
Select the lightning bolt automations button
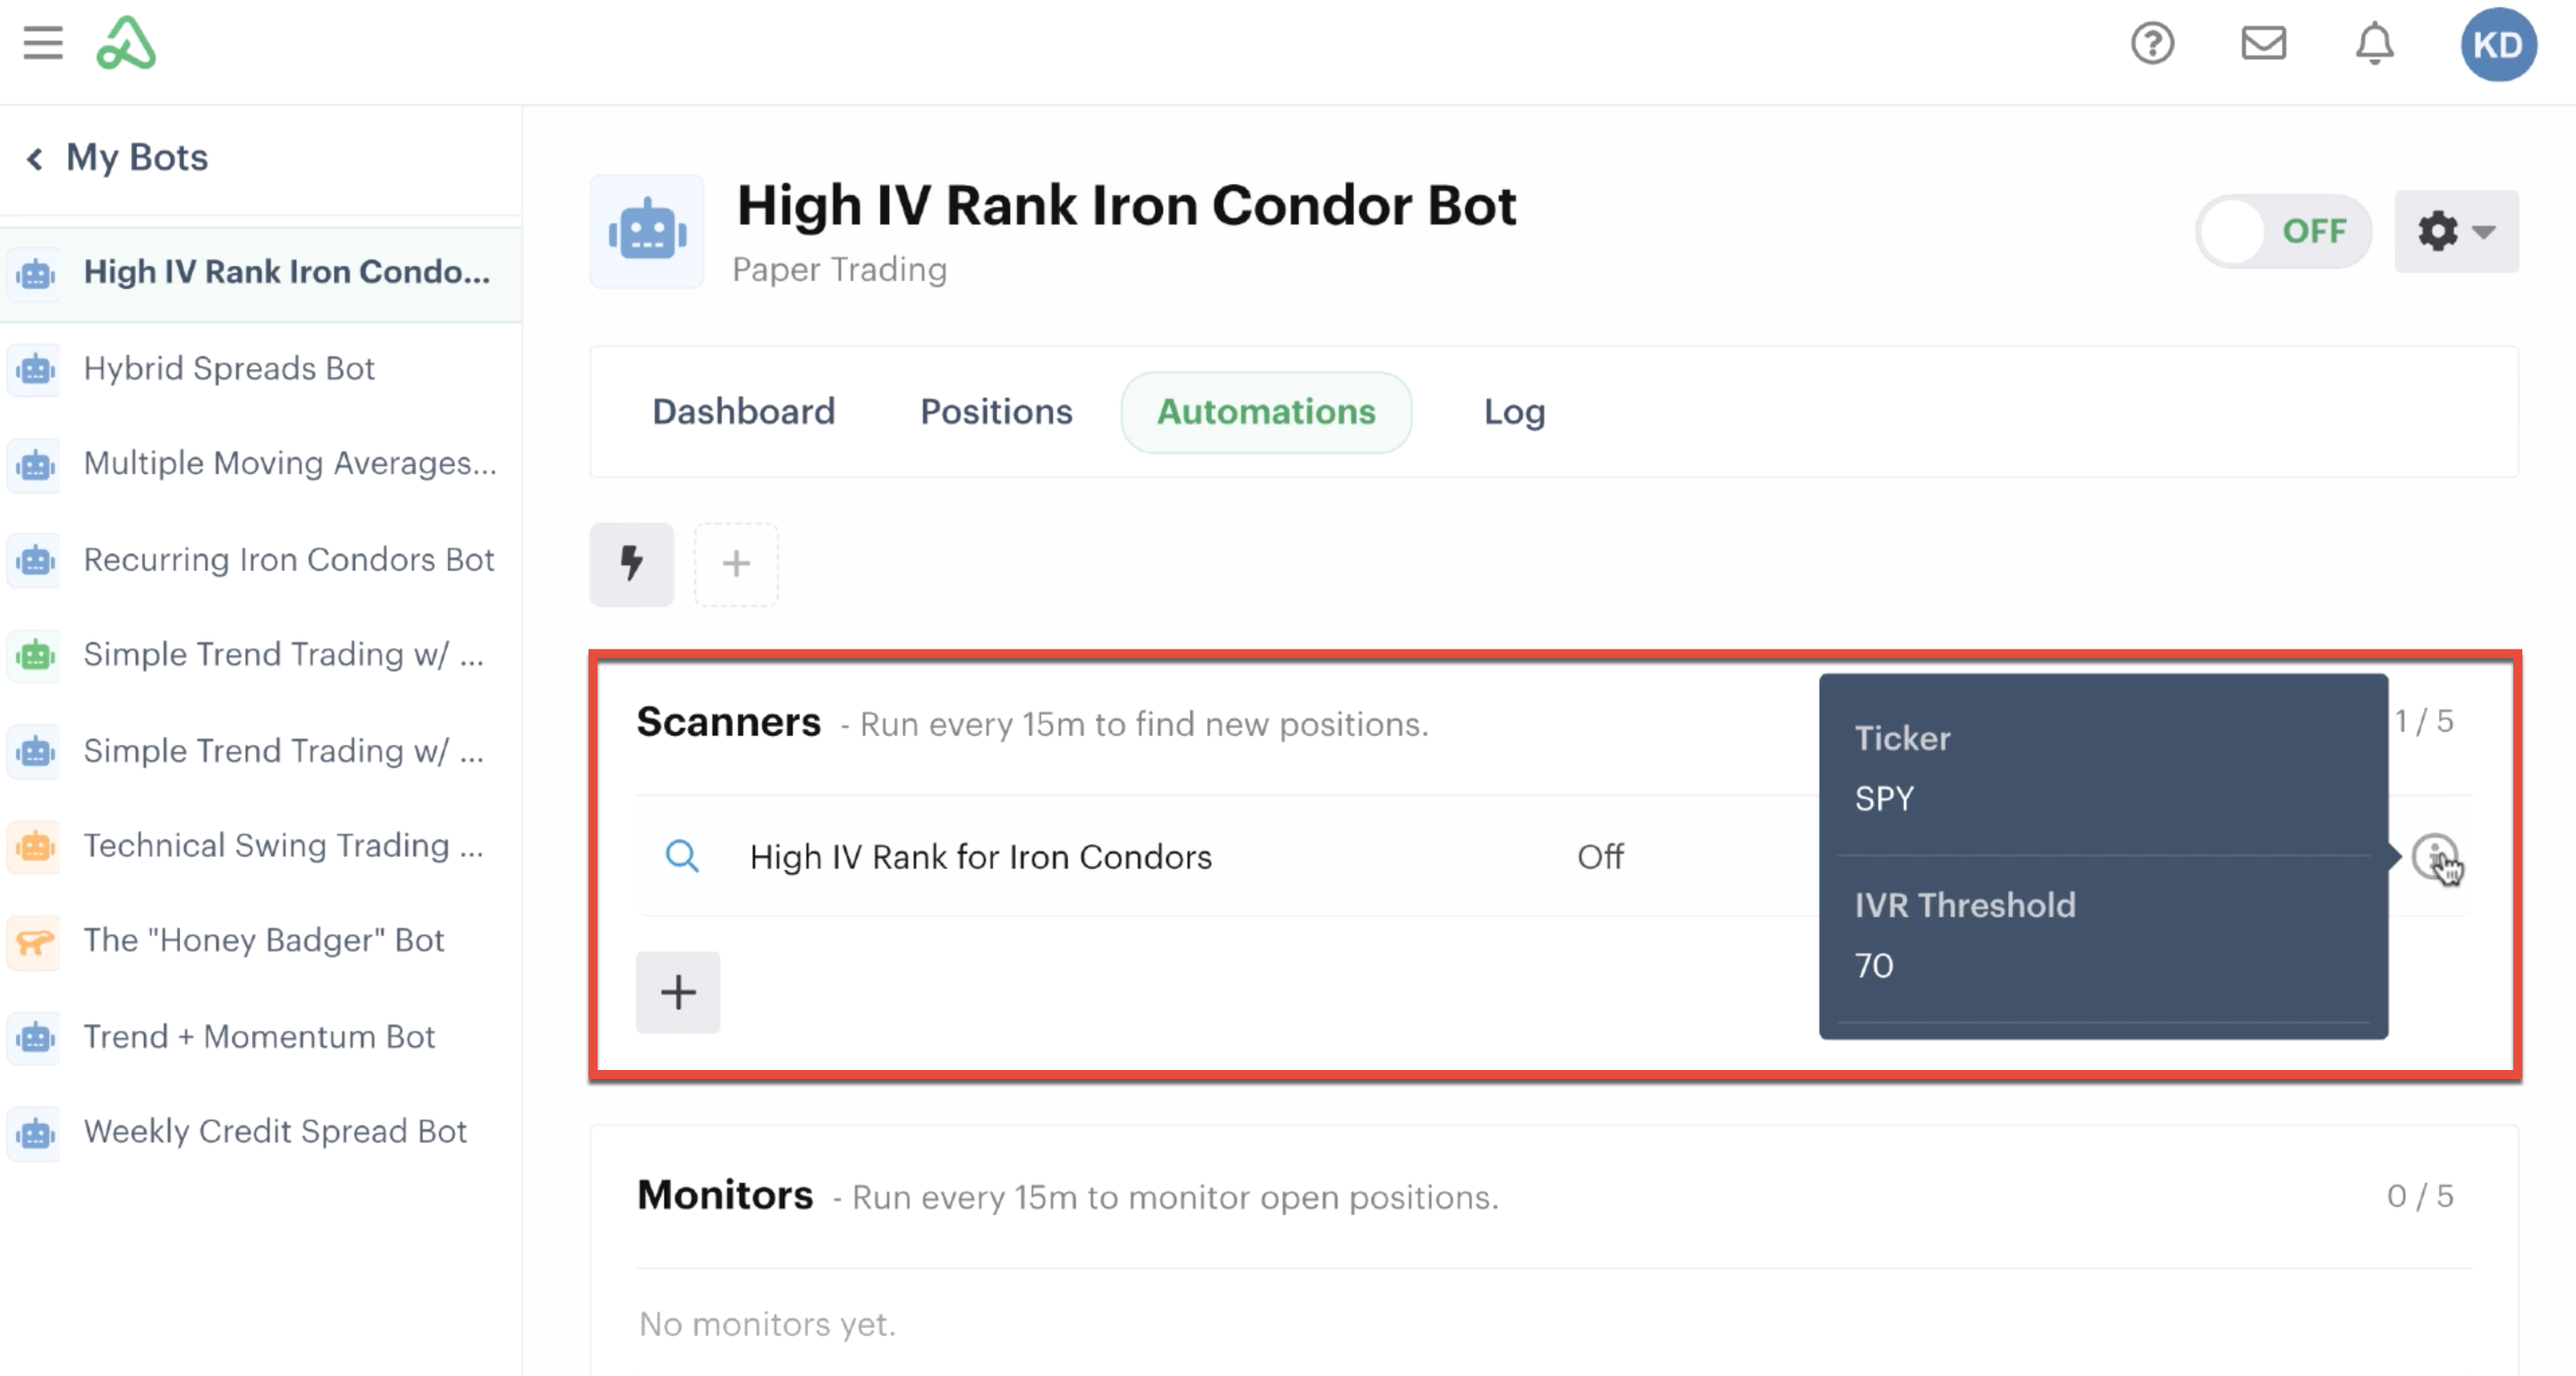point(631,564)
